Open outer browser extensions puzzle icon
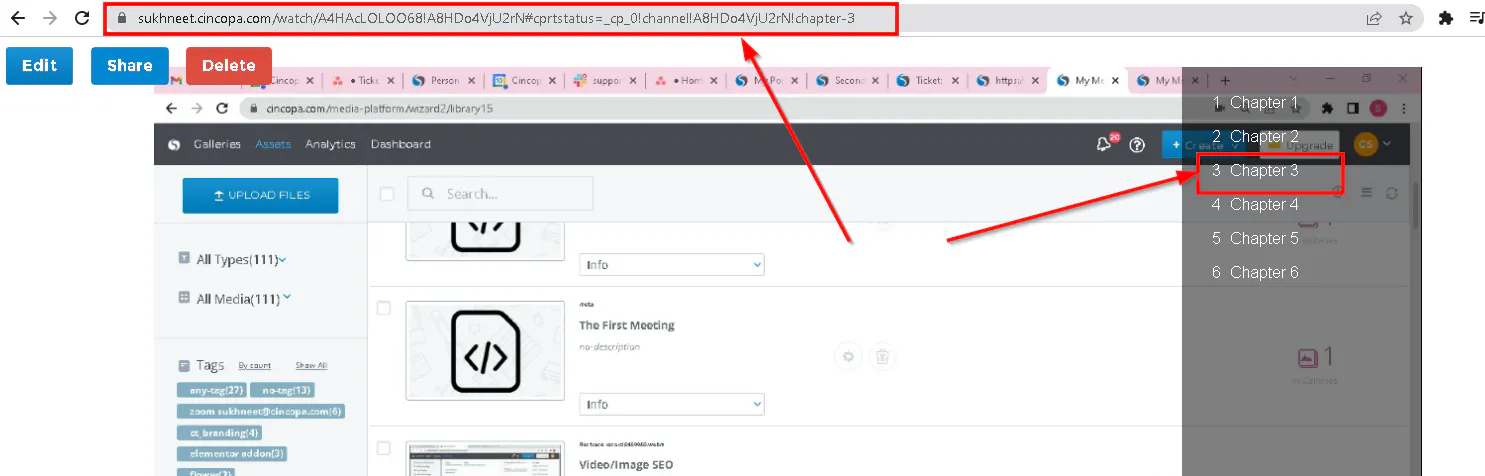 click(1445, 18)
